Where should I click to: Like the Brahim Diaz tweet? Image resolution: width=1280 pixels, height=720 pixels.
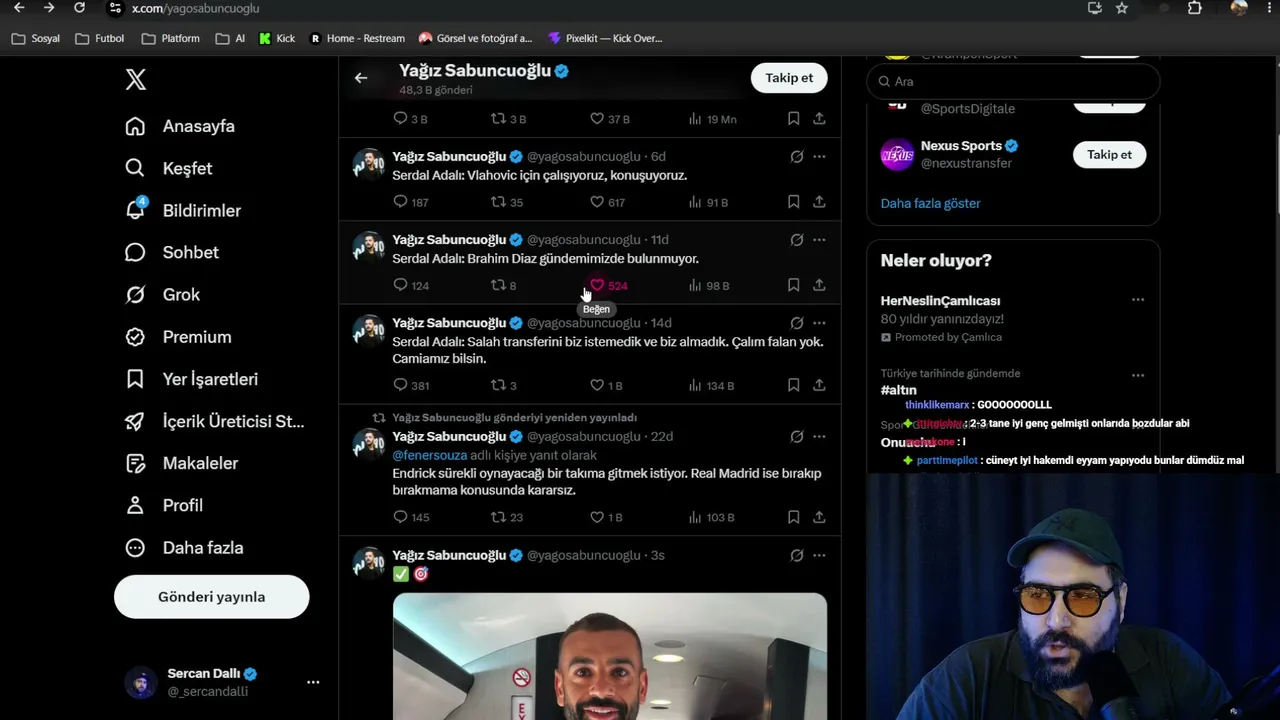(608, 285)
